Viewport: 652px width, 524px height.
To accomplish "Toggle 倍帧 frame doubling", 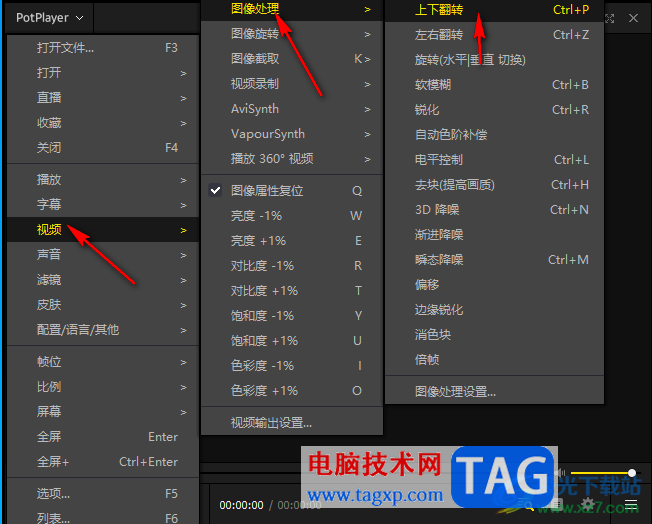I will point(494,360).
